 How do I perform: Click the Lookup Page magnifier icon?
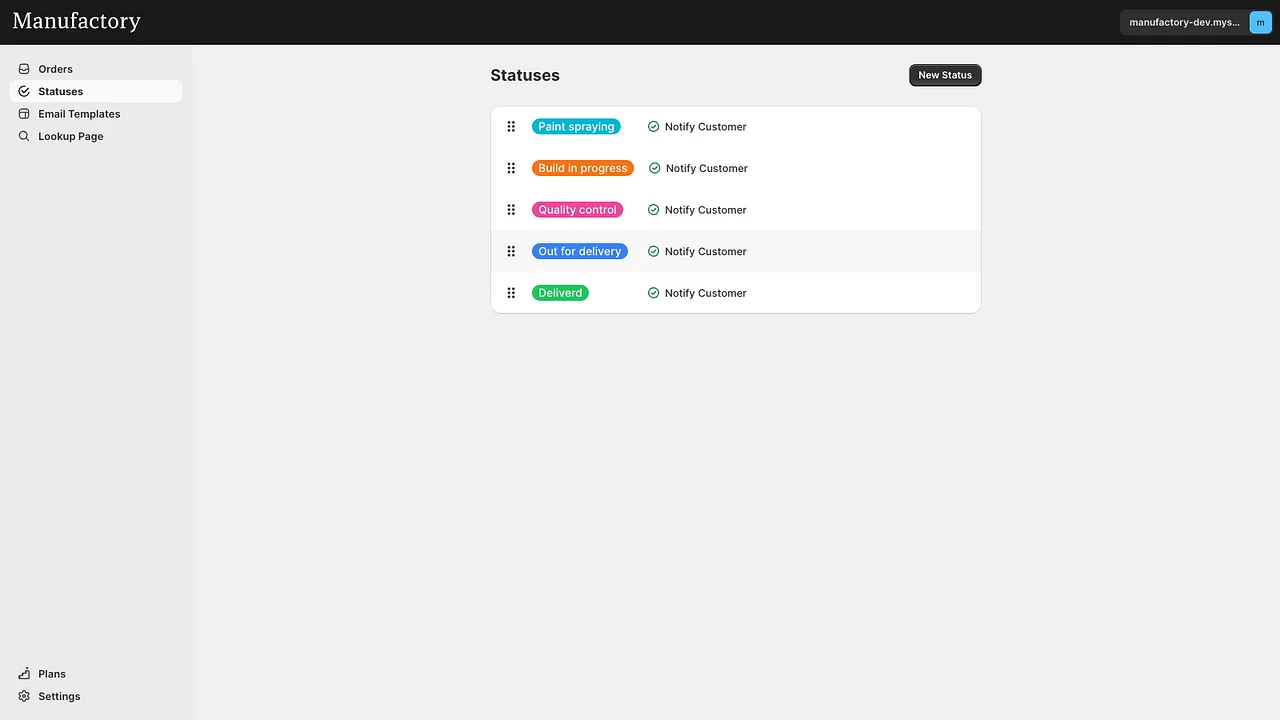[24, 136]
